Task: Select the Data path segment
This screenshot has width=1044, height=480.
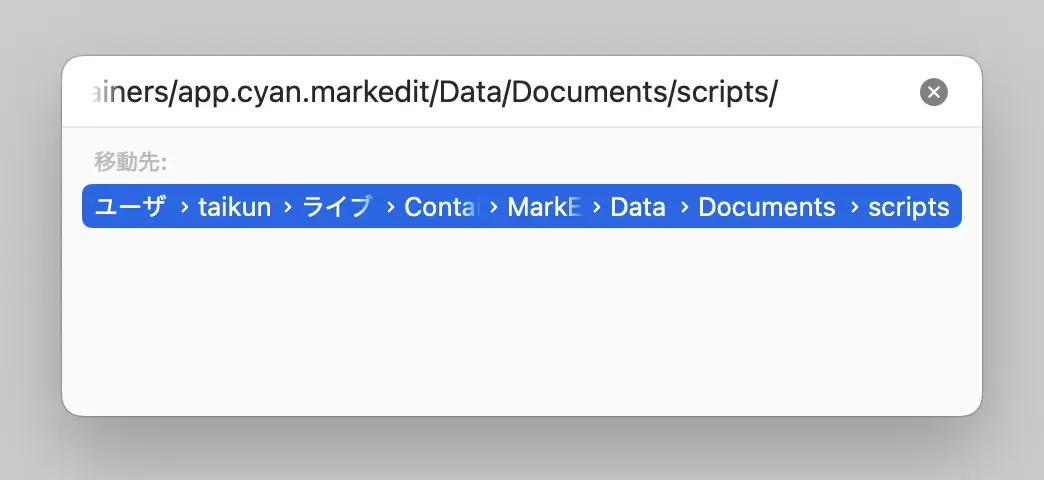Action: click(638, 207)
